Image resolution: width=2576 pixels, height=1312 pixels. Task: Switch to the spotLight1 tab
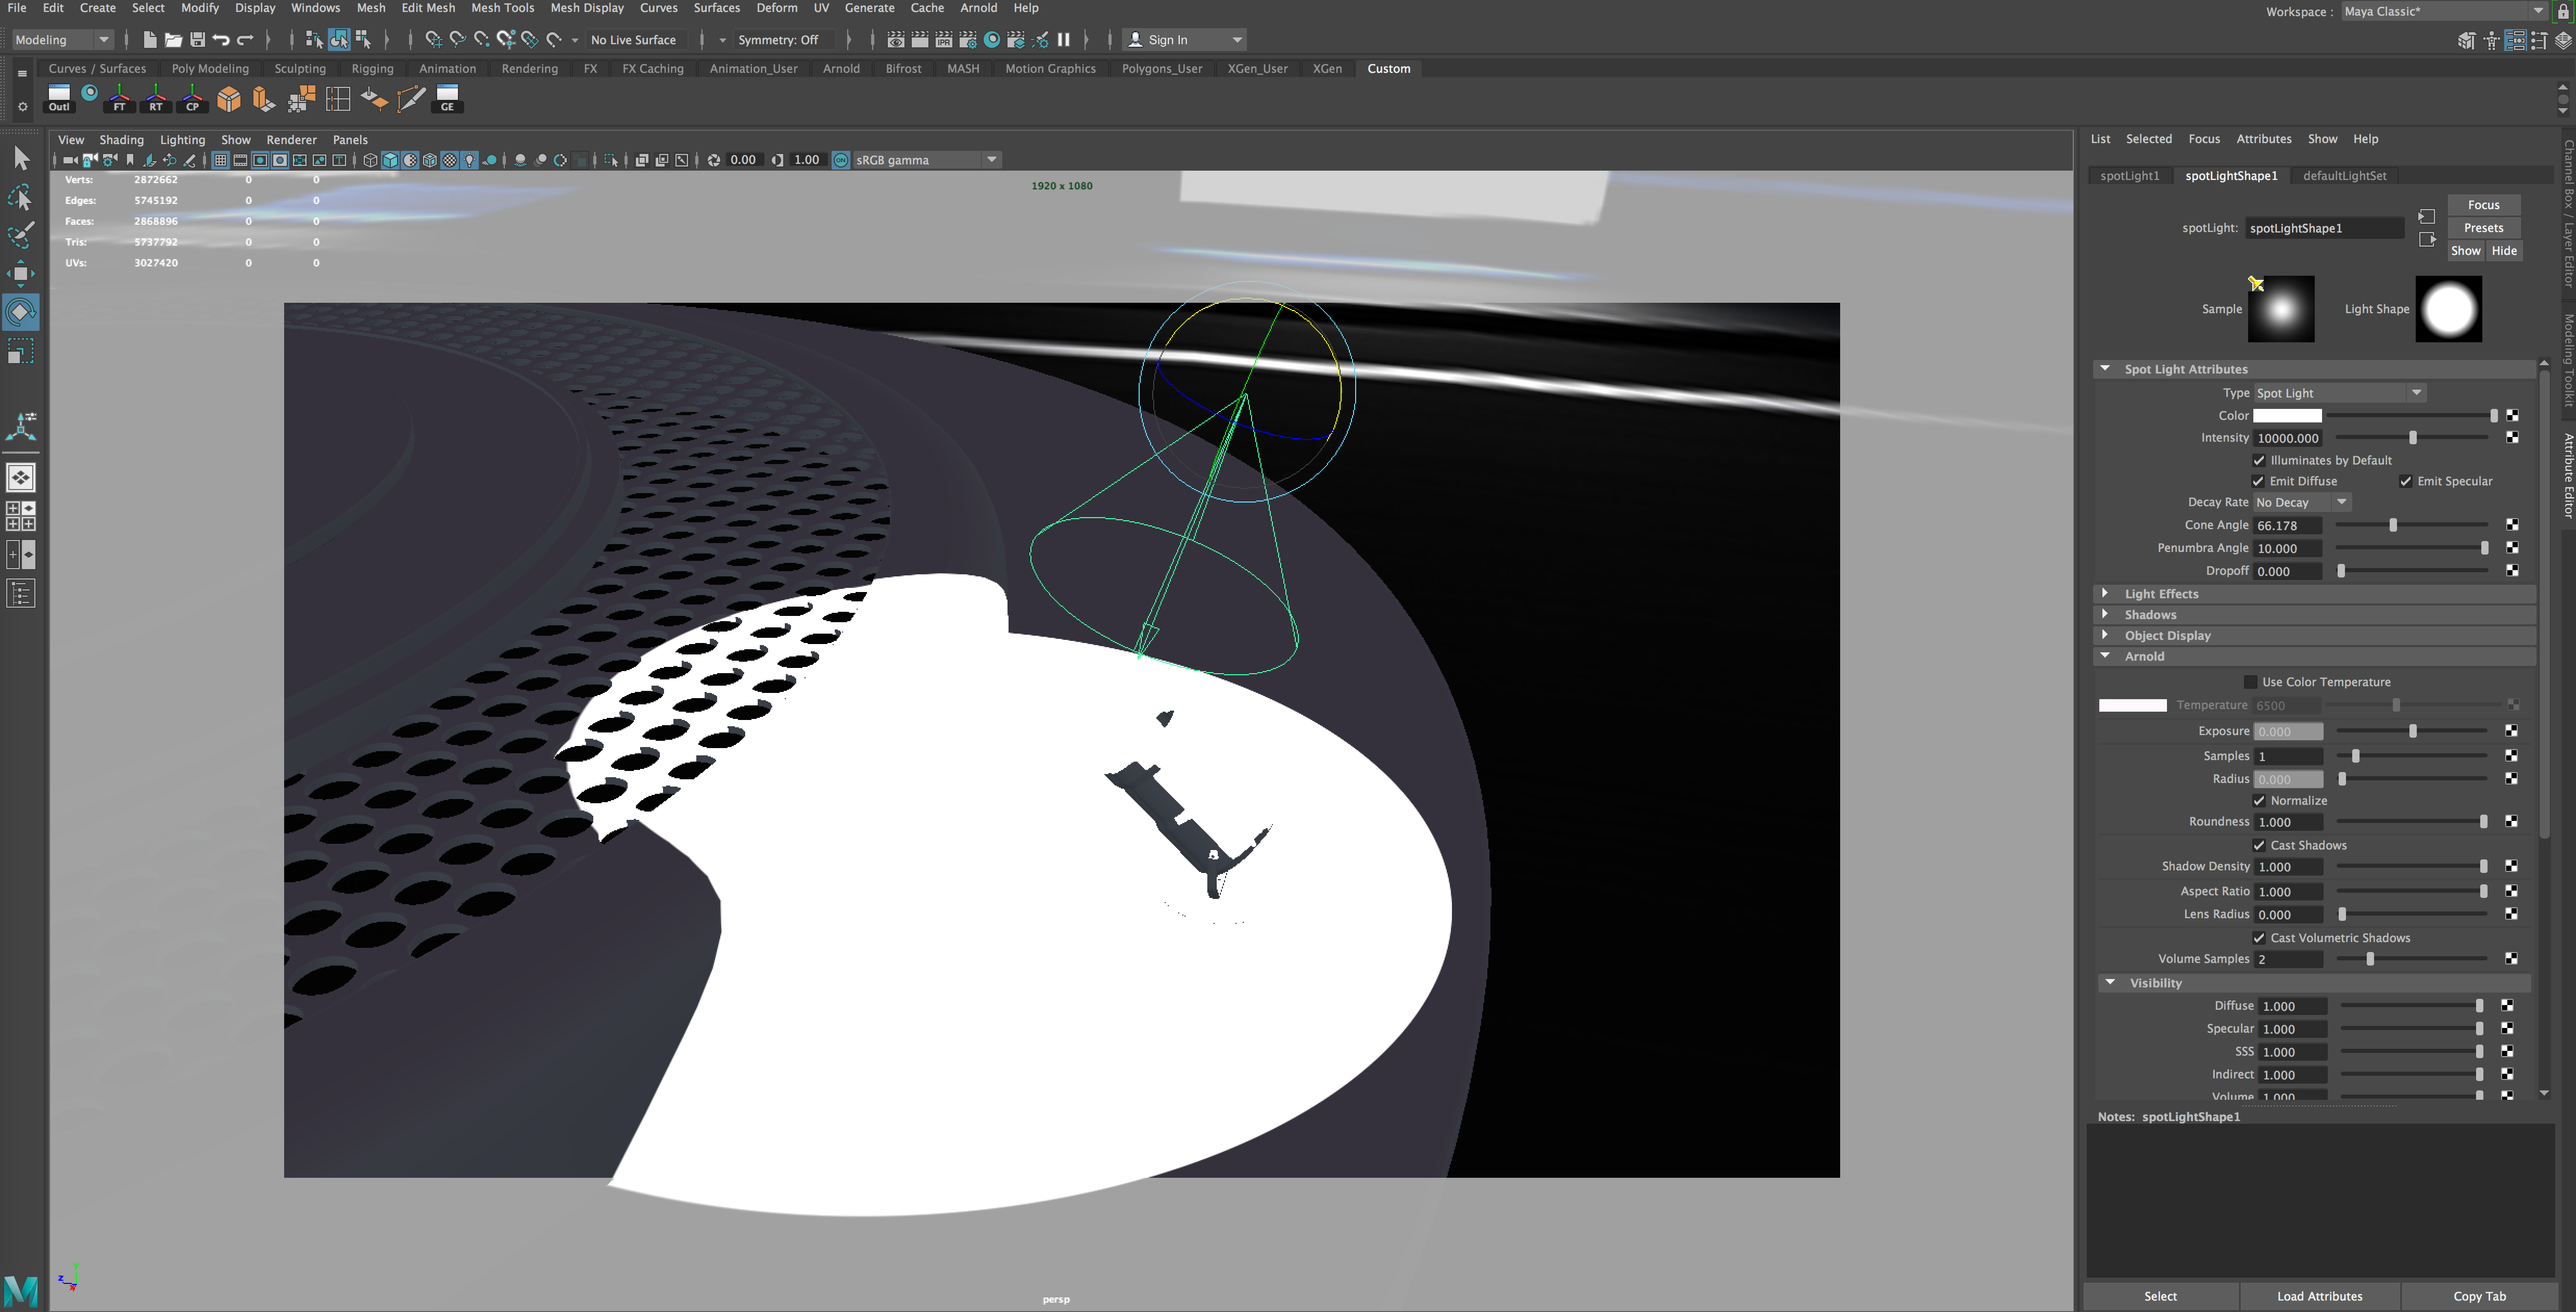click(2129, 176)
